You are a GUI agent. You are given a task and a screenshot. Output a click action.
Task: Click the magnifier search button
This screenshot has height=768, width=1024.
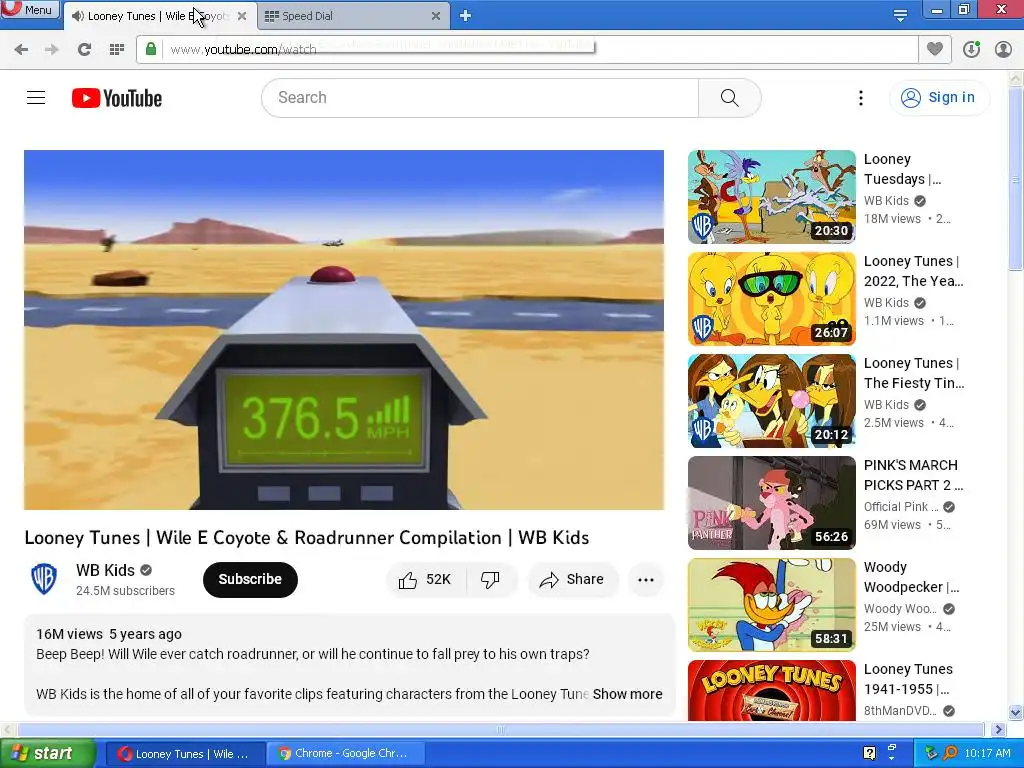click(x=729, y=98)
